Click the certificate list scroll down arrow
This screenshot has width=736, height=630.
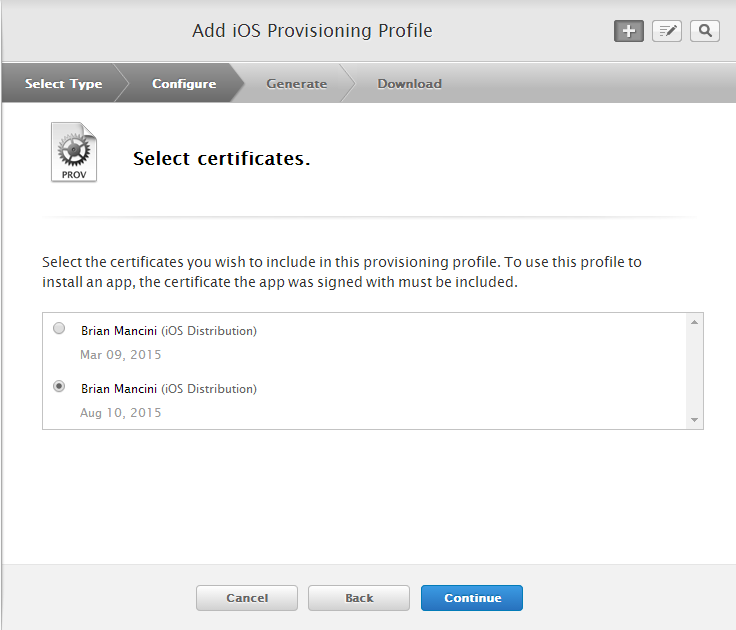coord(694,420)
